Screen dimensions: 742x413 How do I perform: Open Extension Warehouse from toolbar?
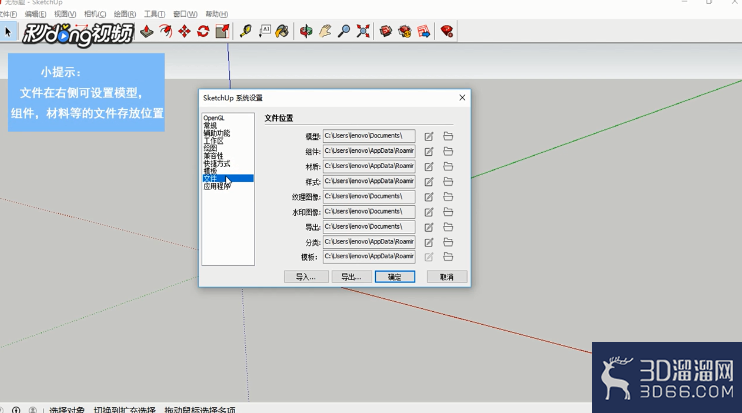pyautogui.click(x=405, y=32)
